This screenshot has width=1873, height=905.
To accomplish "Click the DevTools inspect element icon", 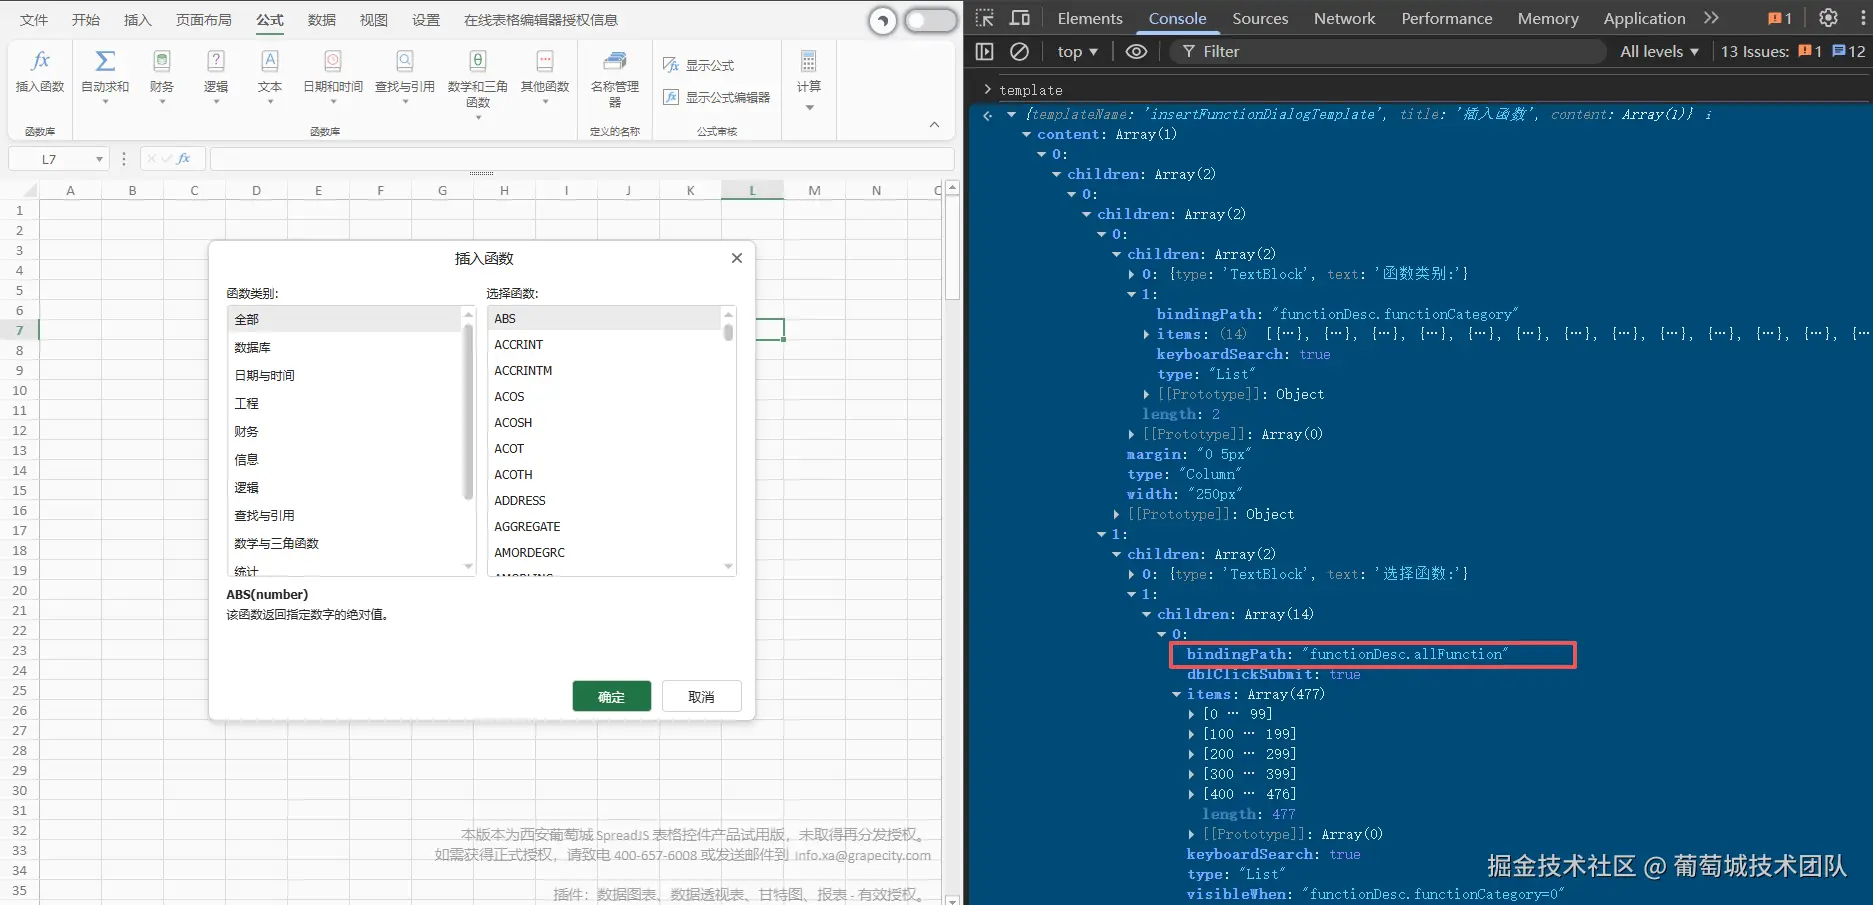I will [985, 18].
